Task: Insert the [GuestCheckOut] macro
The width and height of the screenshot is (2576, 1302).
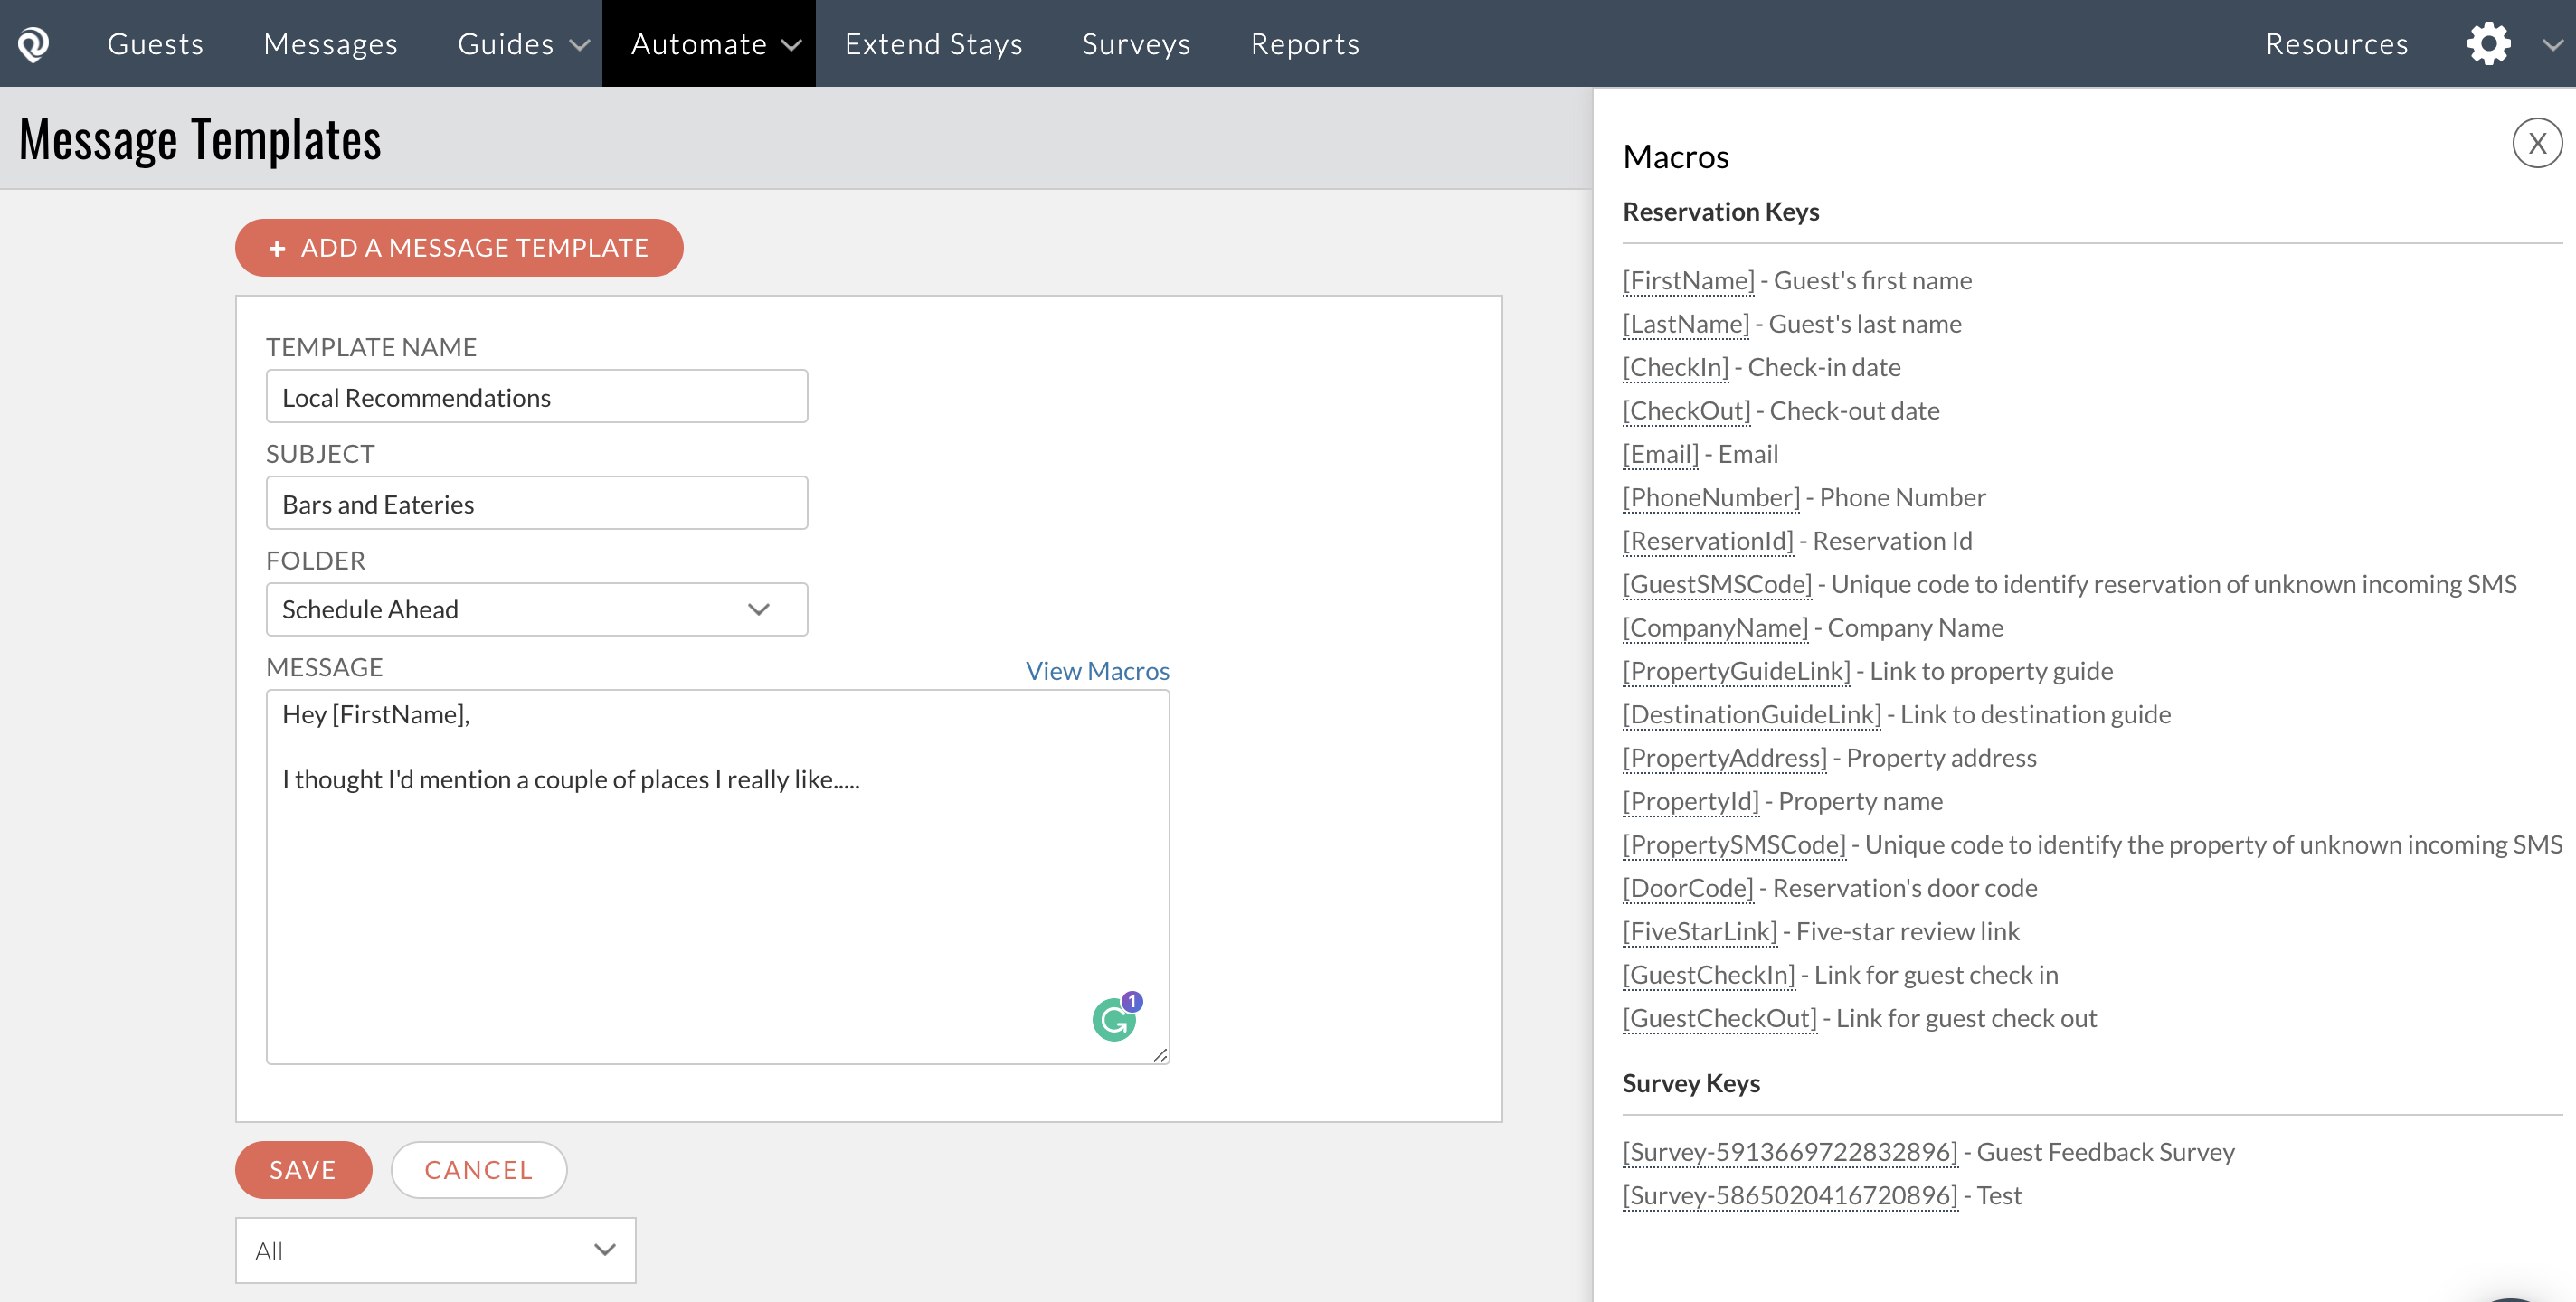Action: pyautogui.click(x=1719, y=1018)
